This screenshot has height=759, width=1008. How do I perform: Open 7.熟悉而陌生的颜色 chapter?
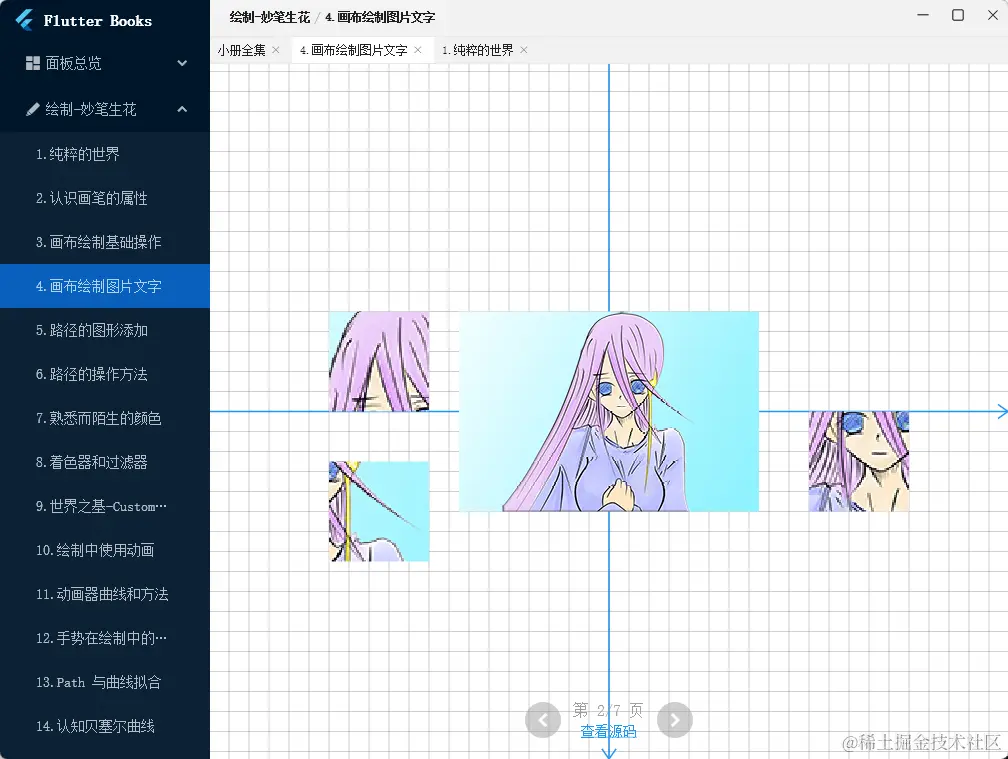tap(105, 418)
